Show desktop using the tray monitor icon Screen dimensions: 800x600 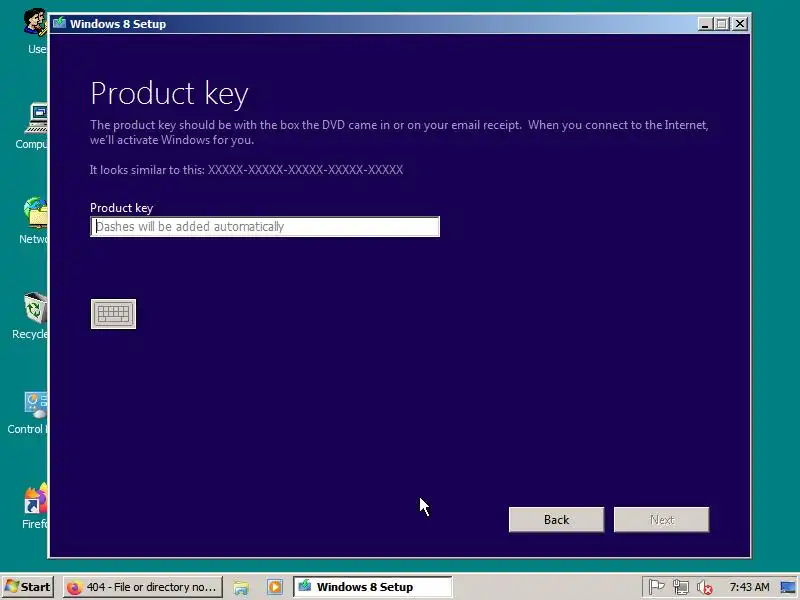(x=788, y=587)
